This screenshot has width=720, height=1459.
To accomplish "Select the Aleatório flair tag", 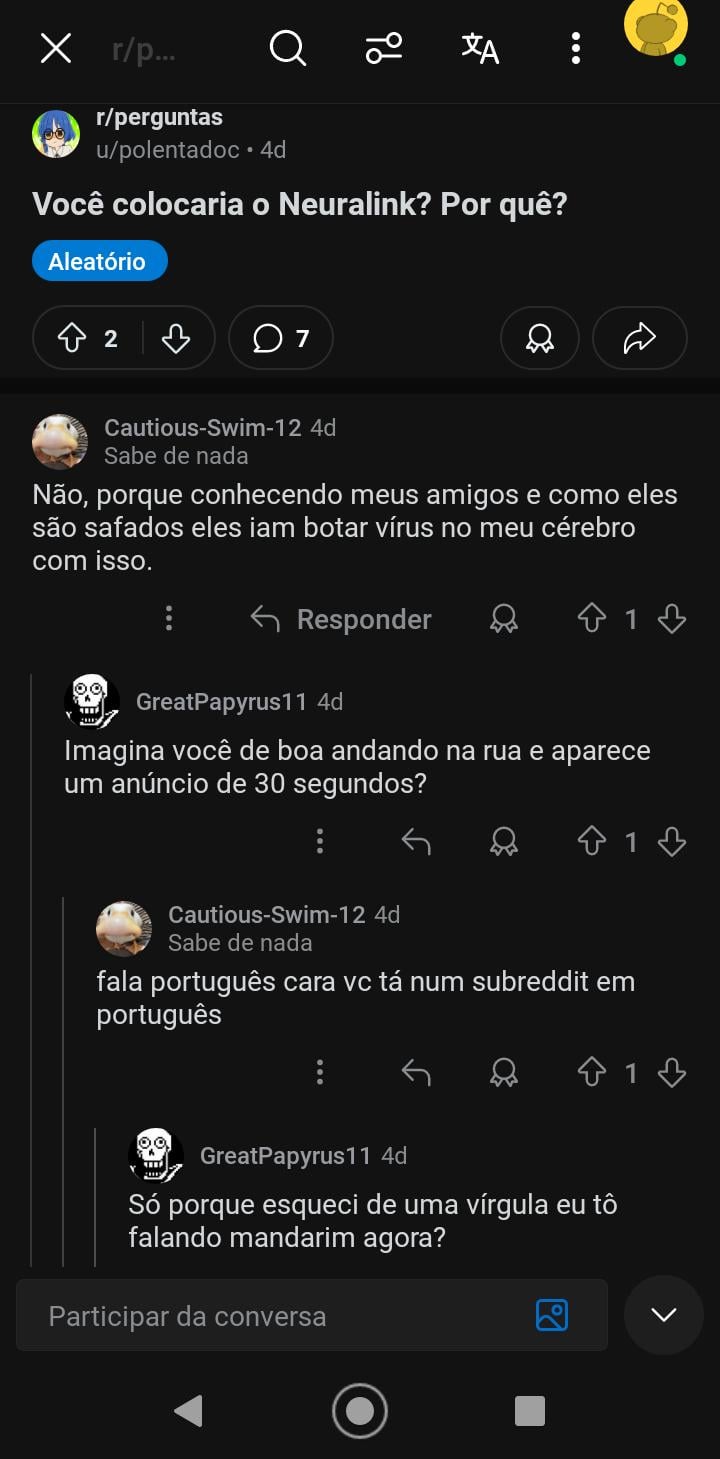I will [99, 262].
